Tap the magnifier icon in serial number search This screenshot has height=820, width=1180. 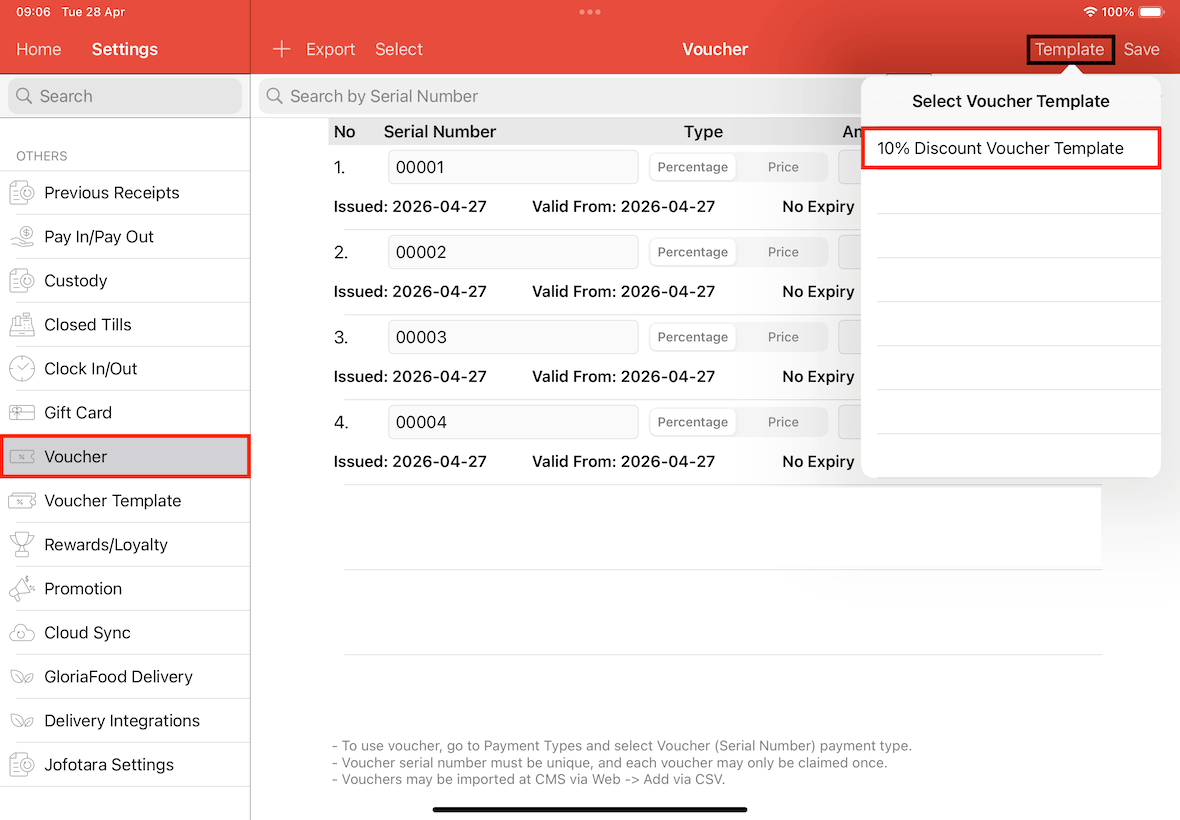[275, 96]
